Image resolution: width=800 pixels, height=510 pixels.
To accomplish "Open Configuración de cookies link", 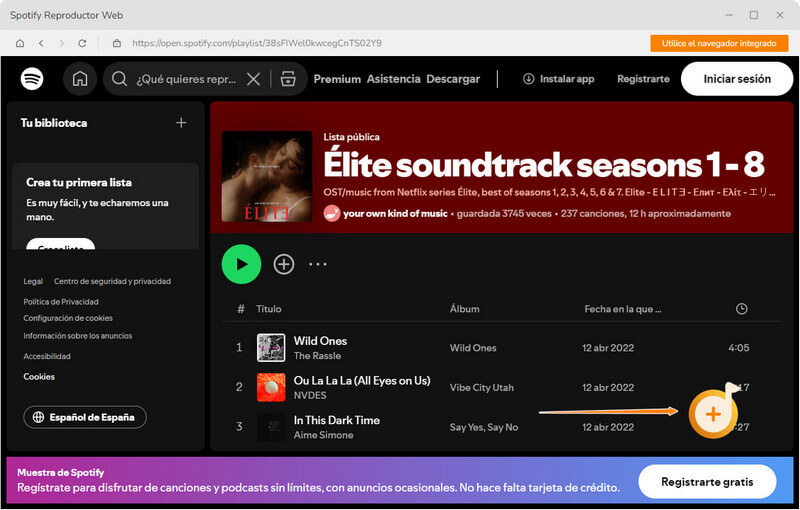I will pos(68,318).
